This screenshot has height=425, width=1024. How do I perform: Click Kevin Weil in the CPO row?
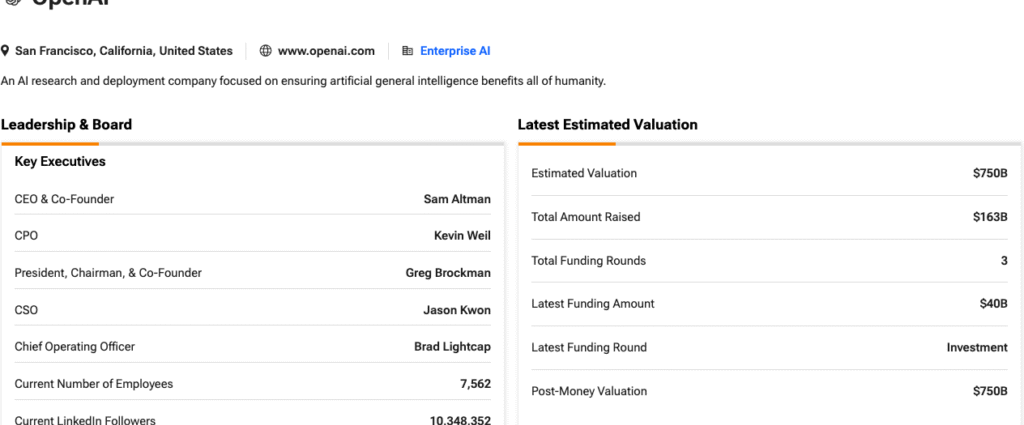pyautogui.click(x=462, y=236)
